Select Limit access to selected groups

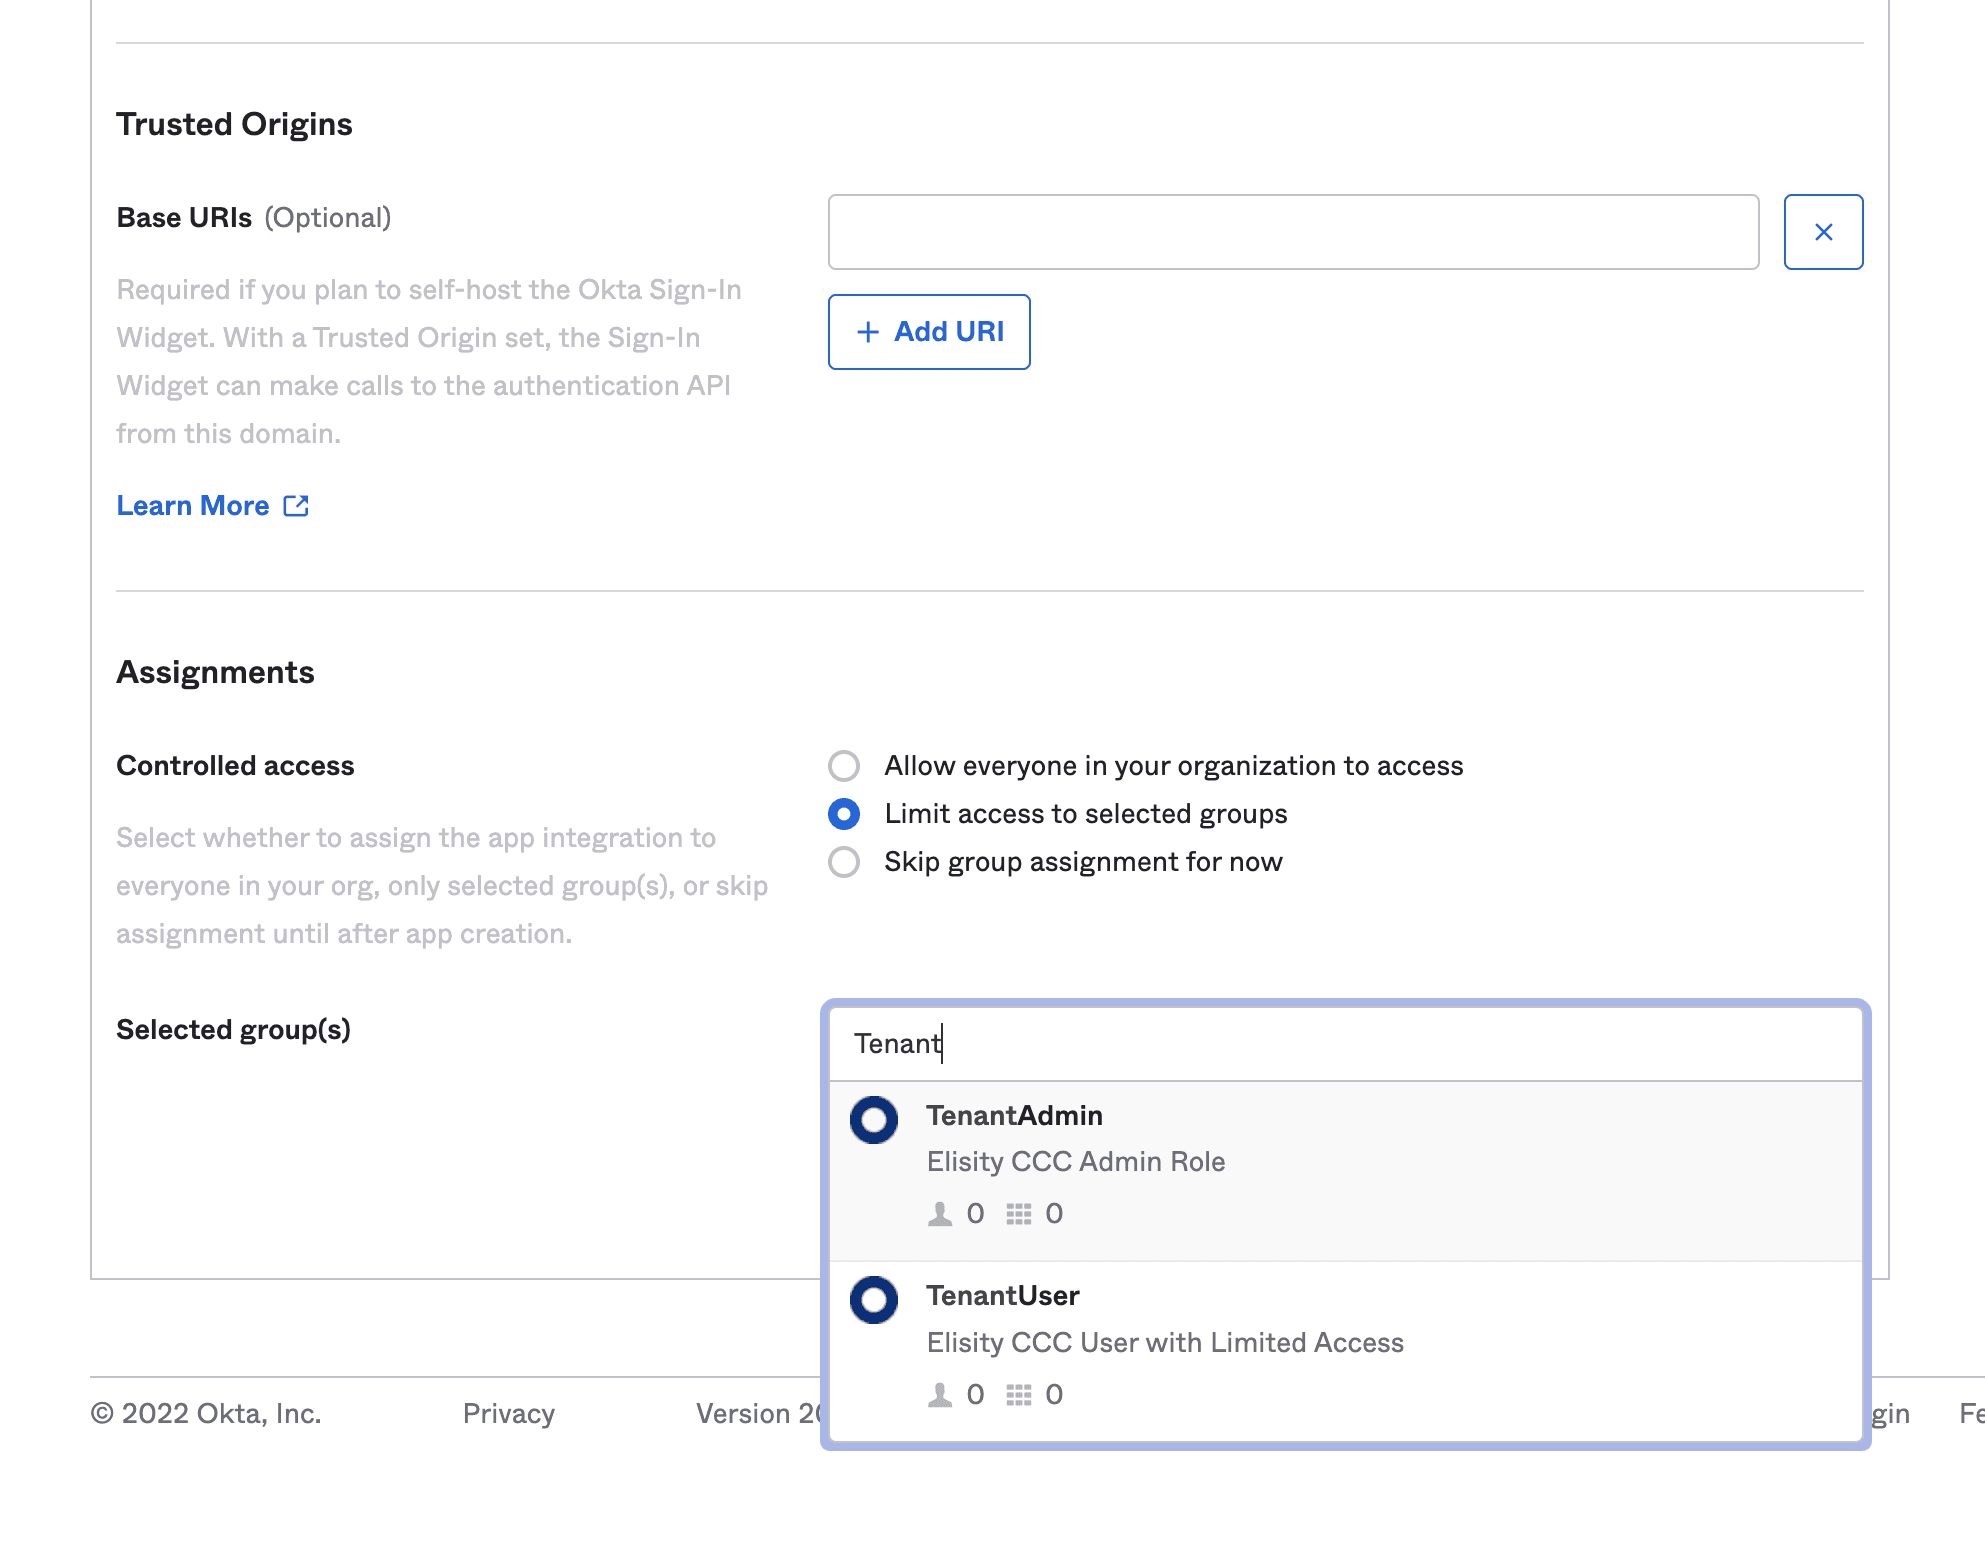click(x=844, y=814)
